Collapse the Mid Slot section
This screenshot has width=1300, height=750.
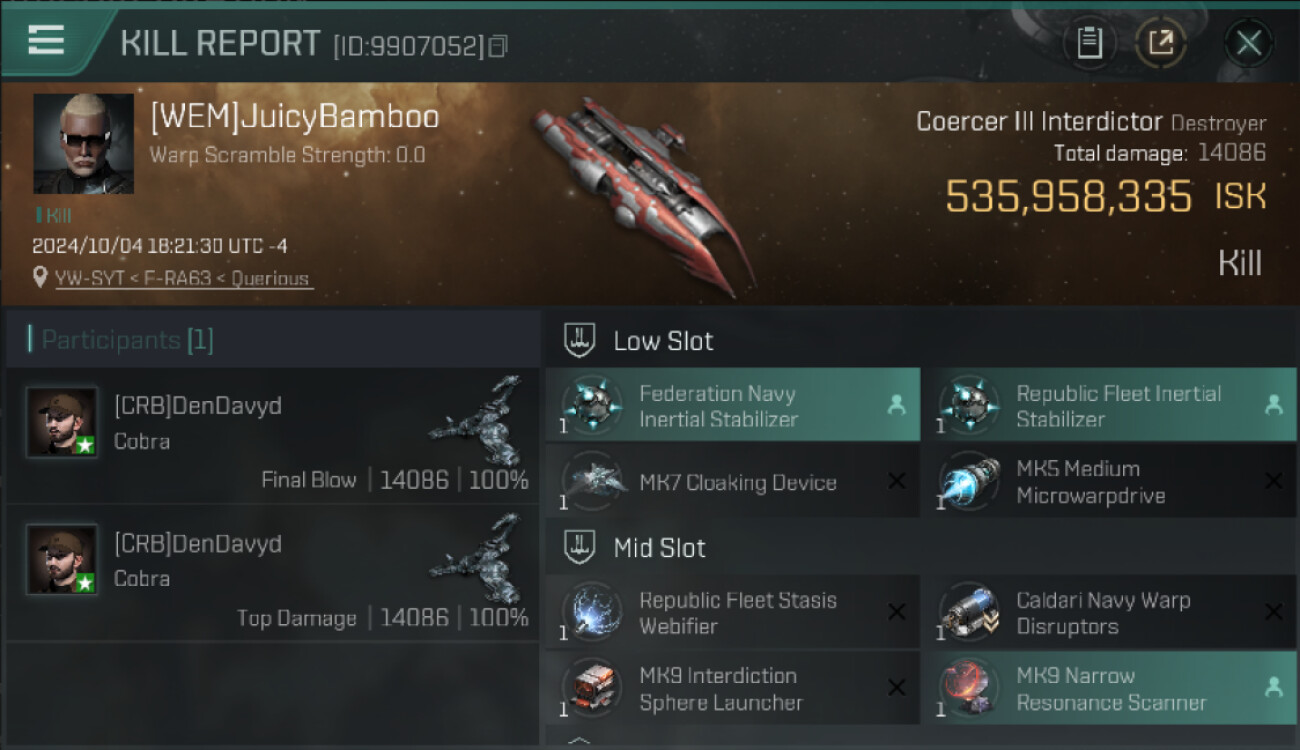pos(581,547)
